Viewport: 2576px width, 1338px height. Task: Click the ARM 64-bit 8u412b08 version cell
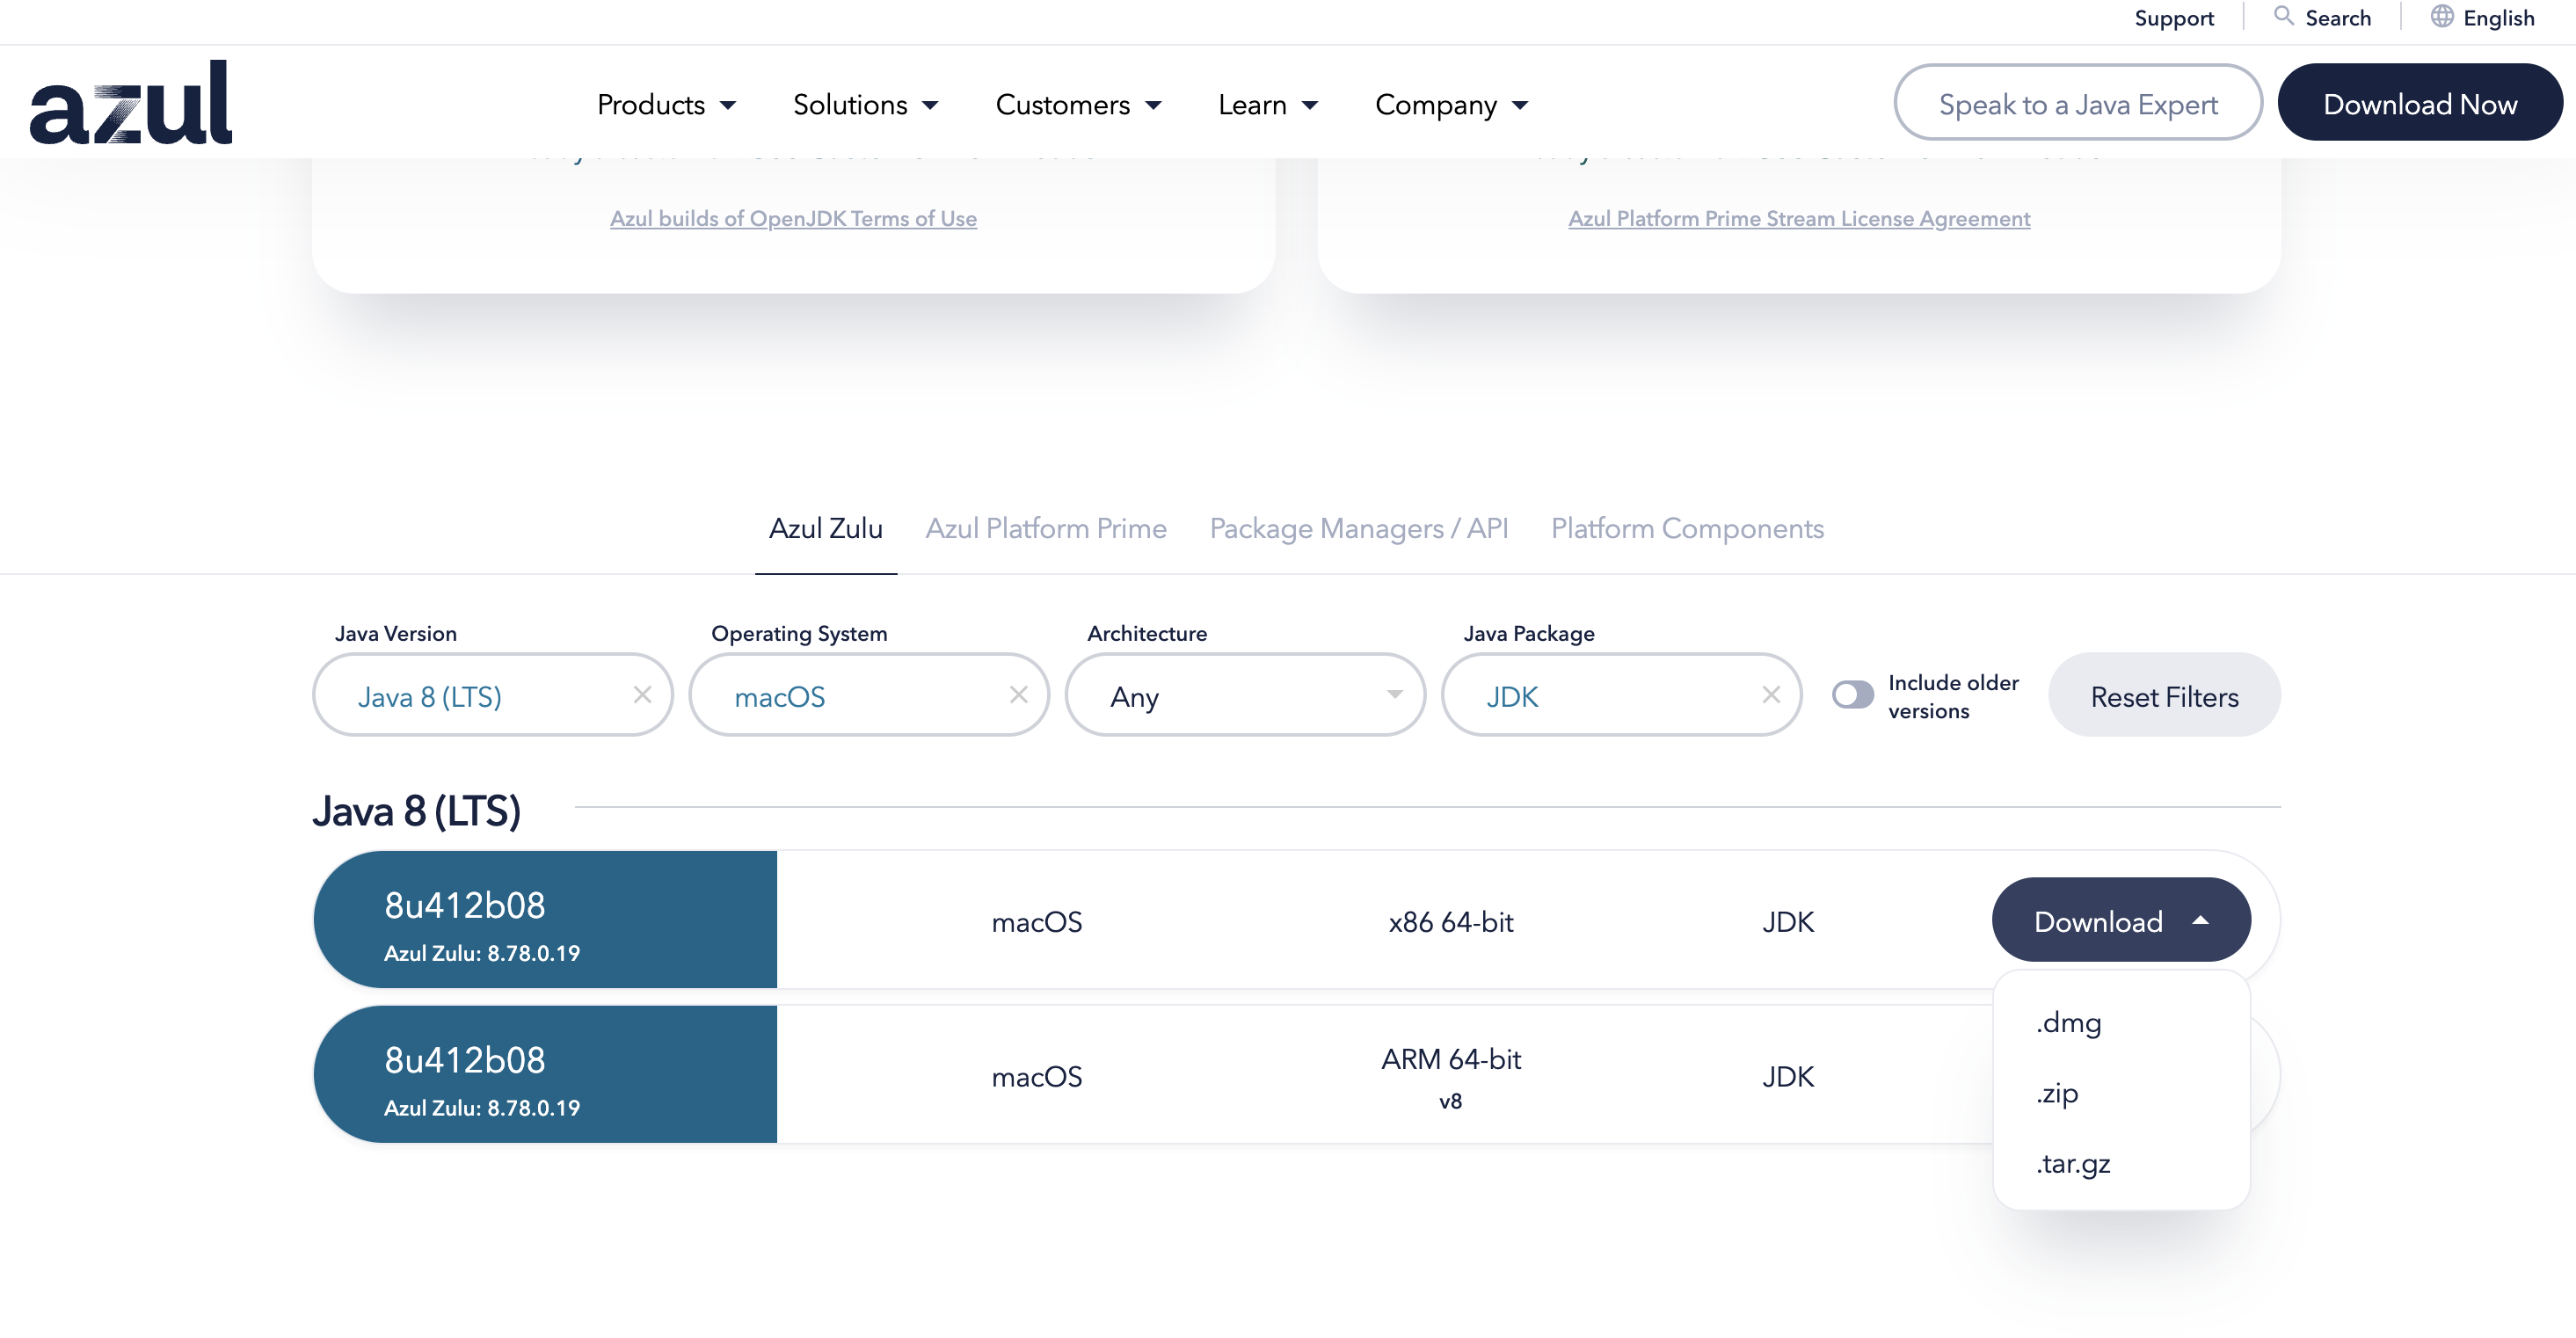pos(545,1075)
